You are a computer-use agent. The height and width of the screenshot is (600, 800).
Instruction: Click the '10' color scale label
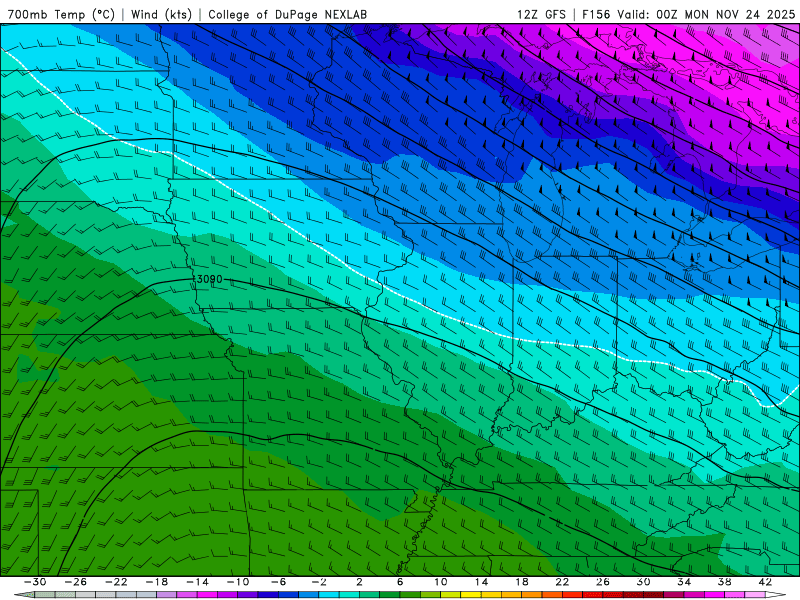tap(441, 582)
